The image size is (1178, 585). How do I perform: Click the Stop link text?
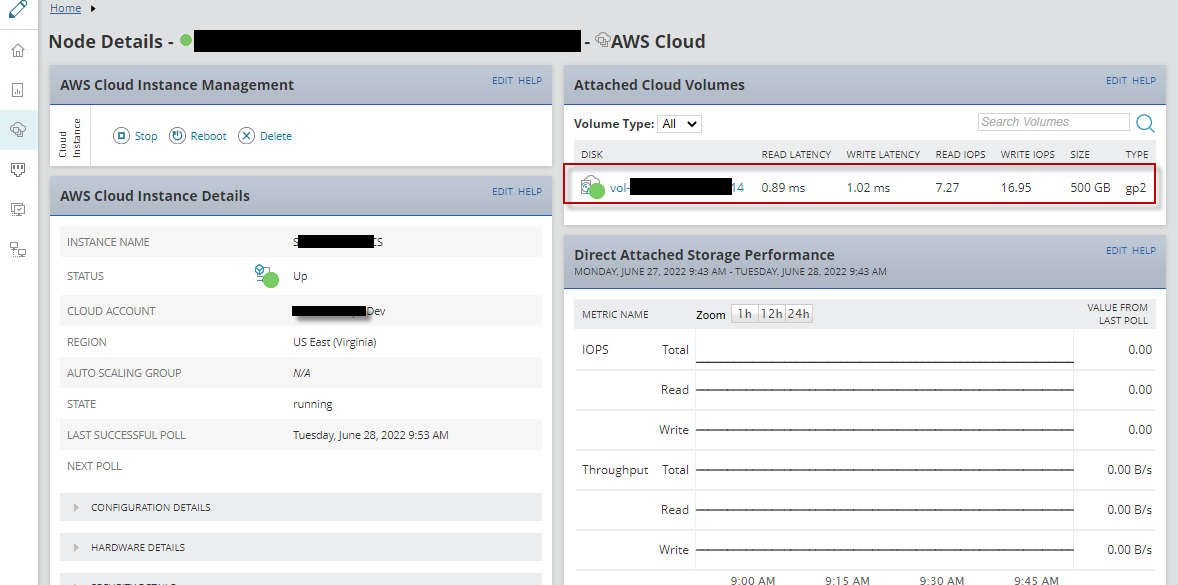146,136
